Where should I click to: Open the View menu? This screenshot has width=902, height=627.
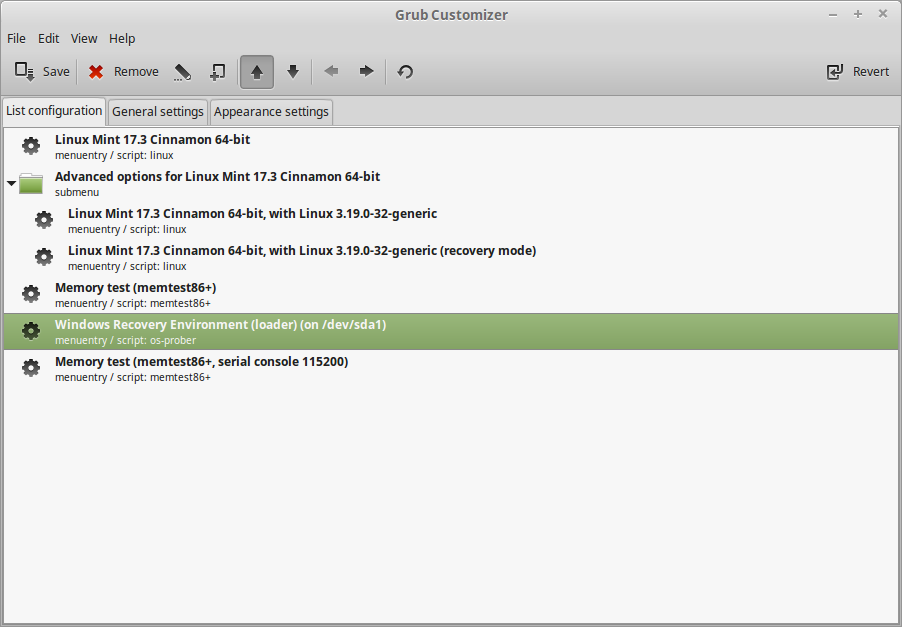84,39
